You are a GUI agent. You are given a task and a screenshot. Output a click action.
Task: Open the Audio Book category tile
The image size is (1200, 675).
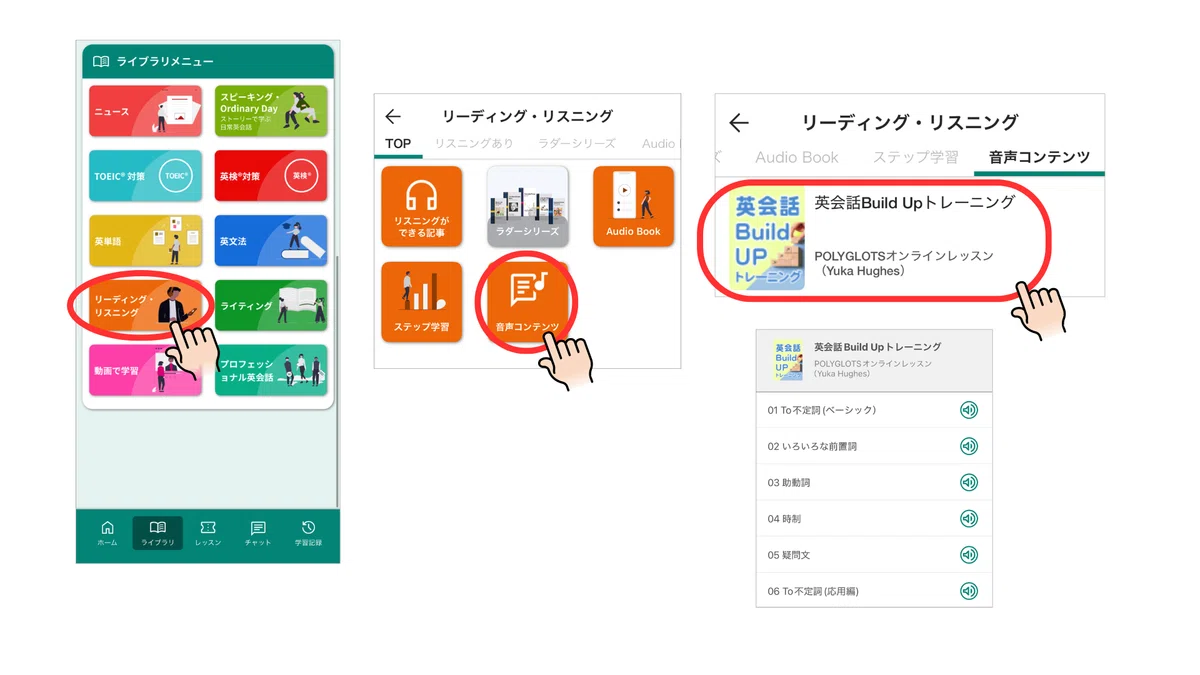click(633, 207)
